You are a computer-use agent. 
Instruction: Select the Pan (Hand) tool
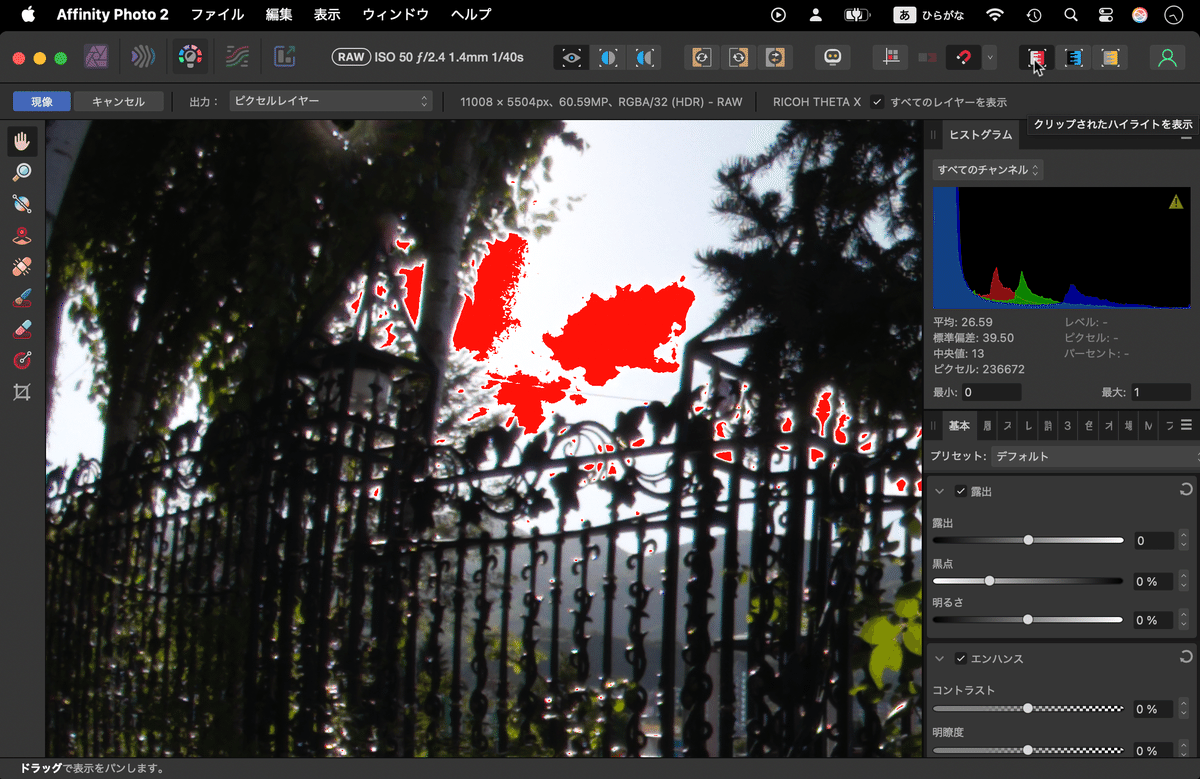coord(22,141)
